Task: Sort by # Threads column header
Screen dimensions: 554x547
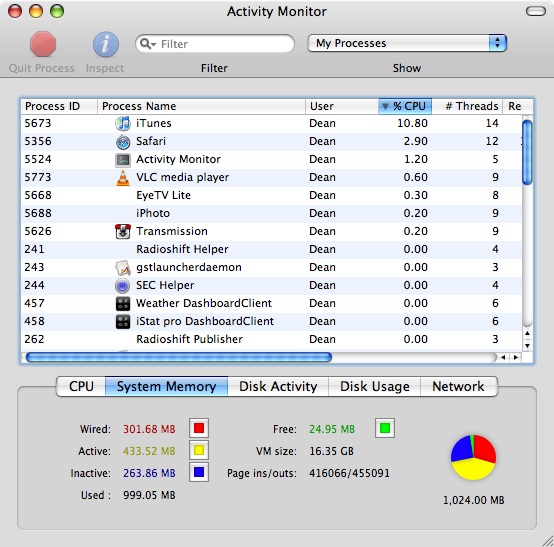Action: coord(467,106)
